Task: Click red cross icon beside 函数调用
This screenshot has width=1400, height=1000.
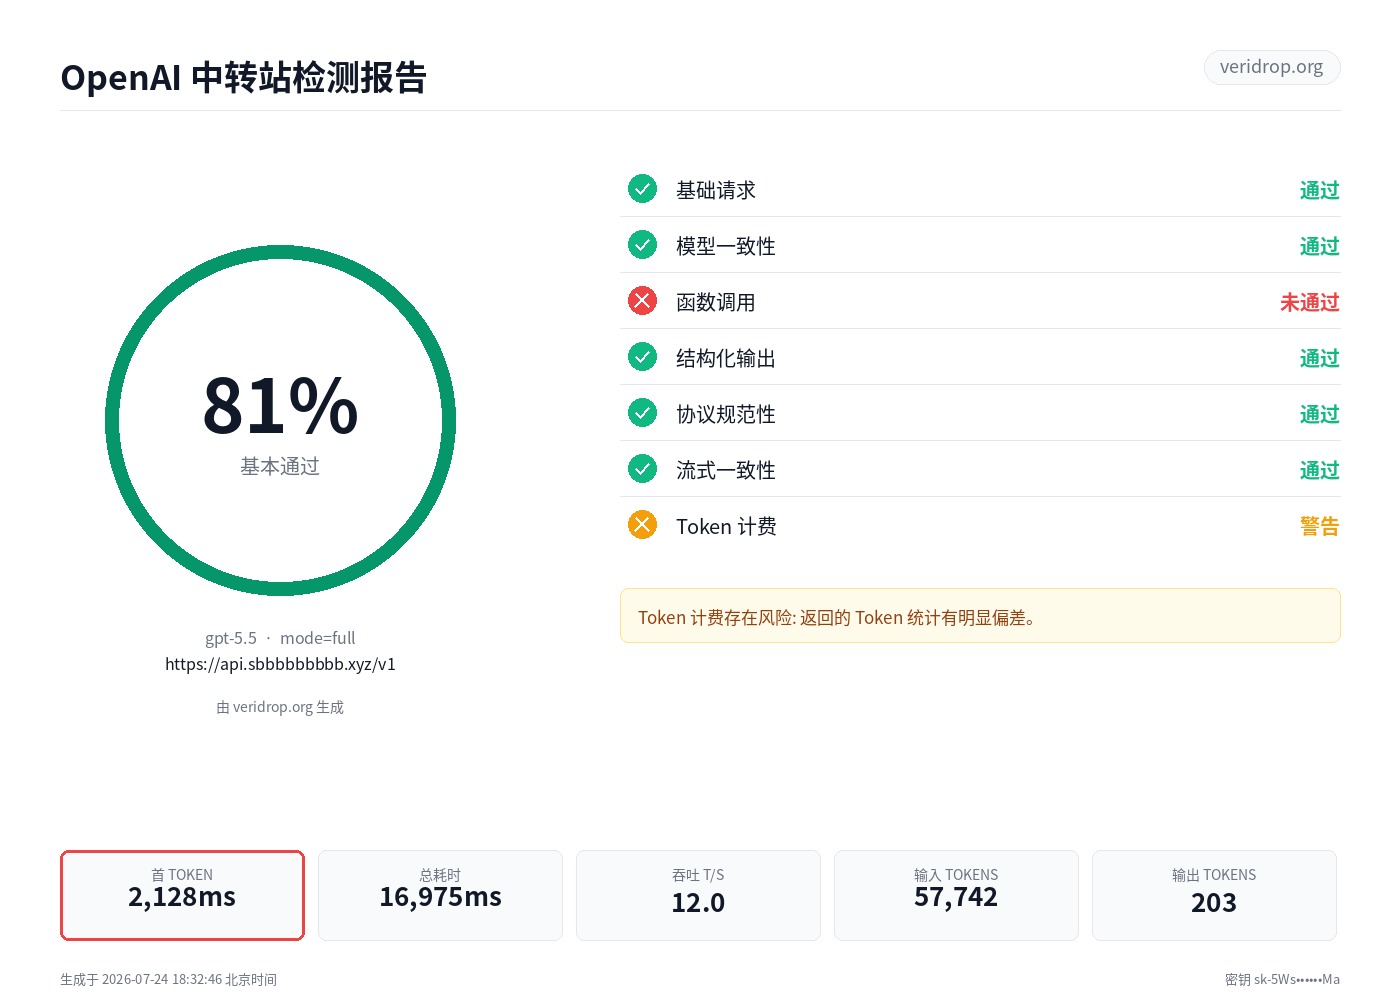Action: click(642, 301)
